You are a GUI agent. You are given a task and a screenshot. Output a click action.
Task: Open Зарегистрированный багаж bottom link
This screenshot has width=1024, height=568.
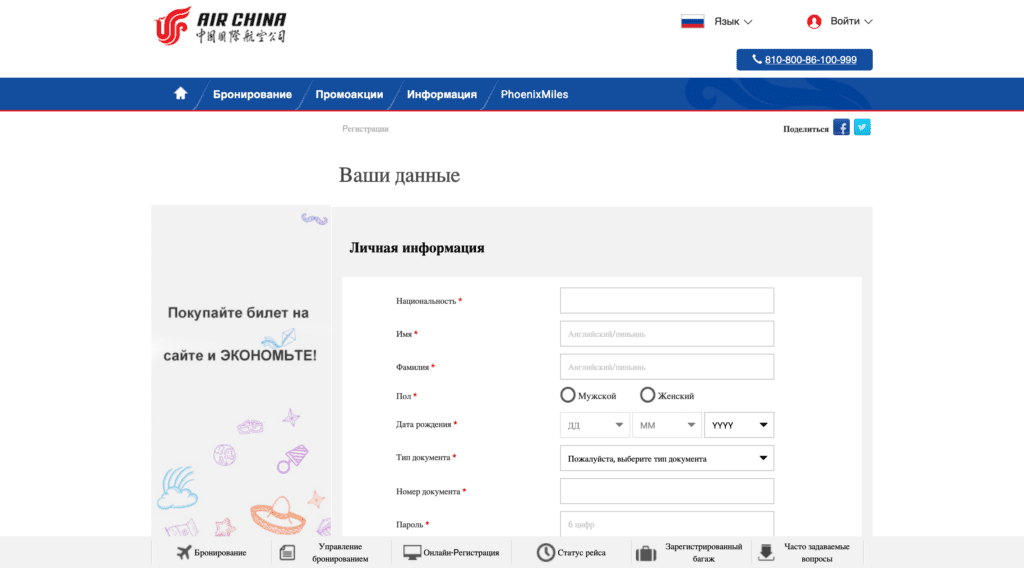[x=703, y=552]
